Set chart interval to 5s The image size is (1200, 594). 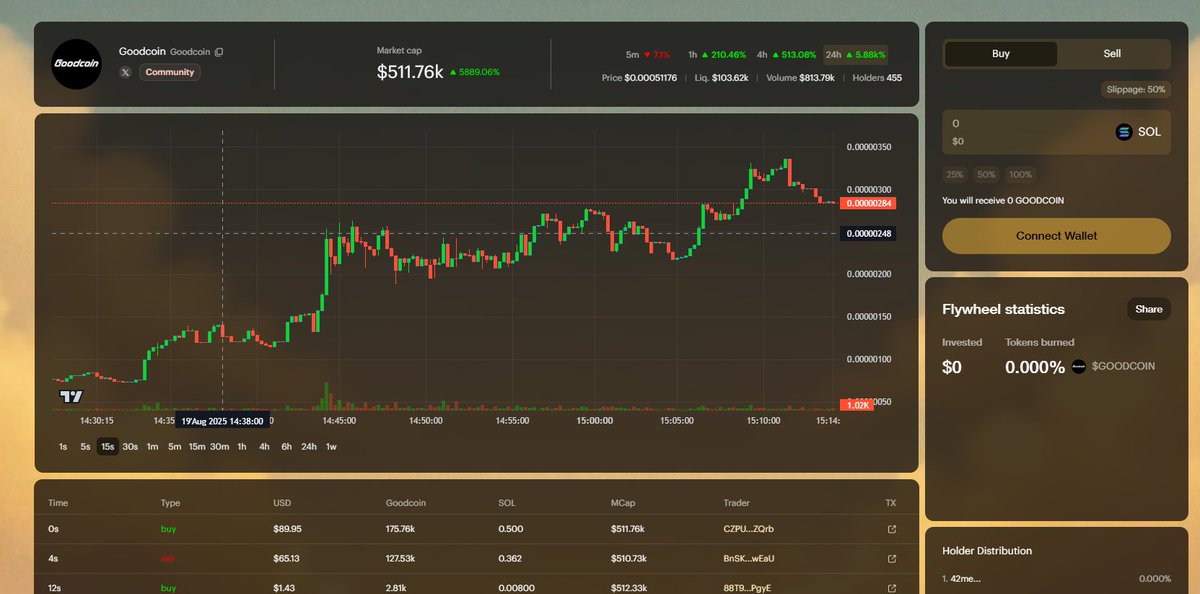point(85,447)
